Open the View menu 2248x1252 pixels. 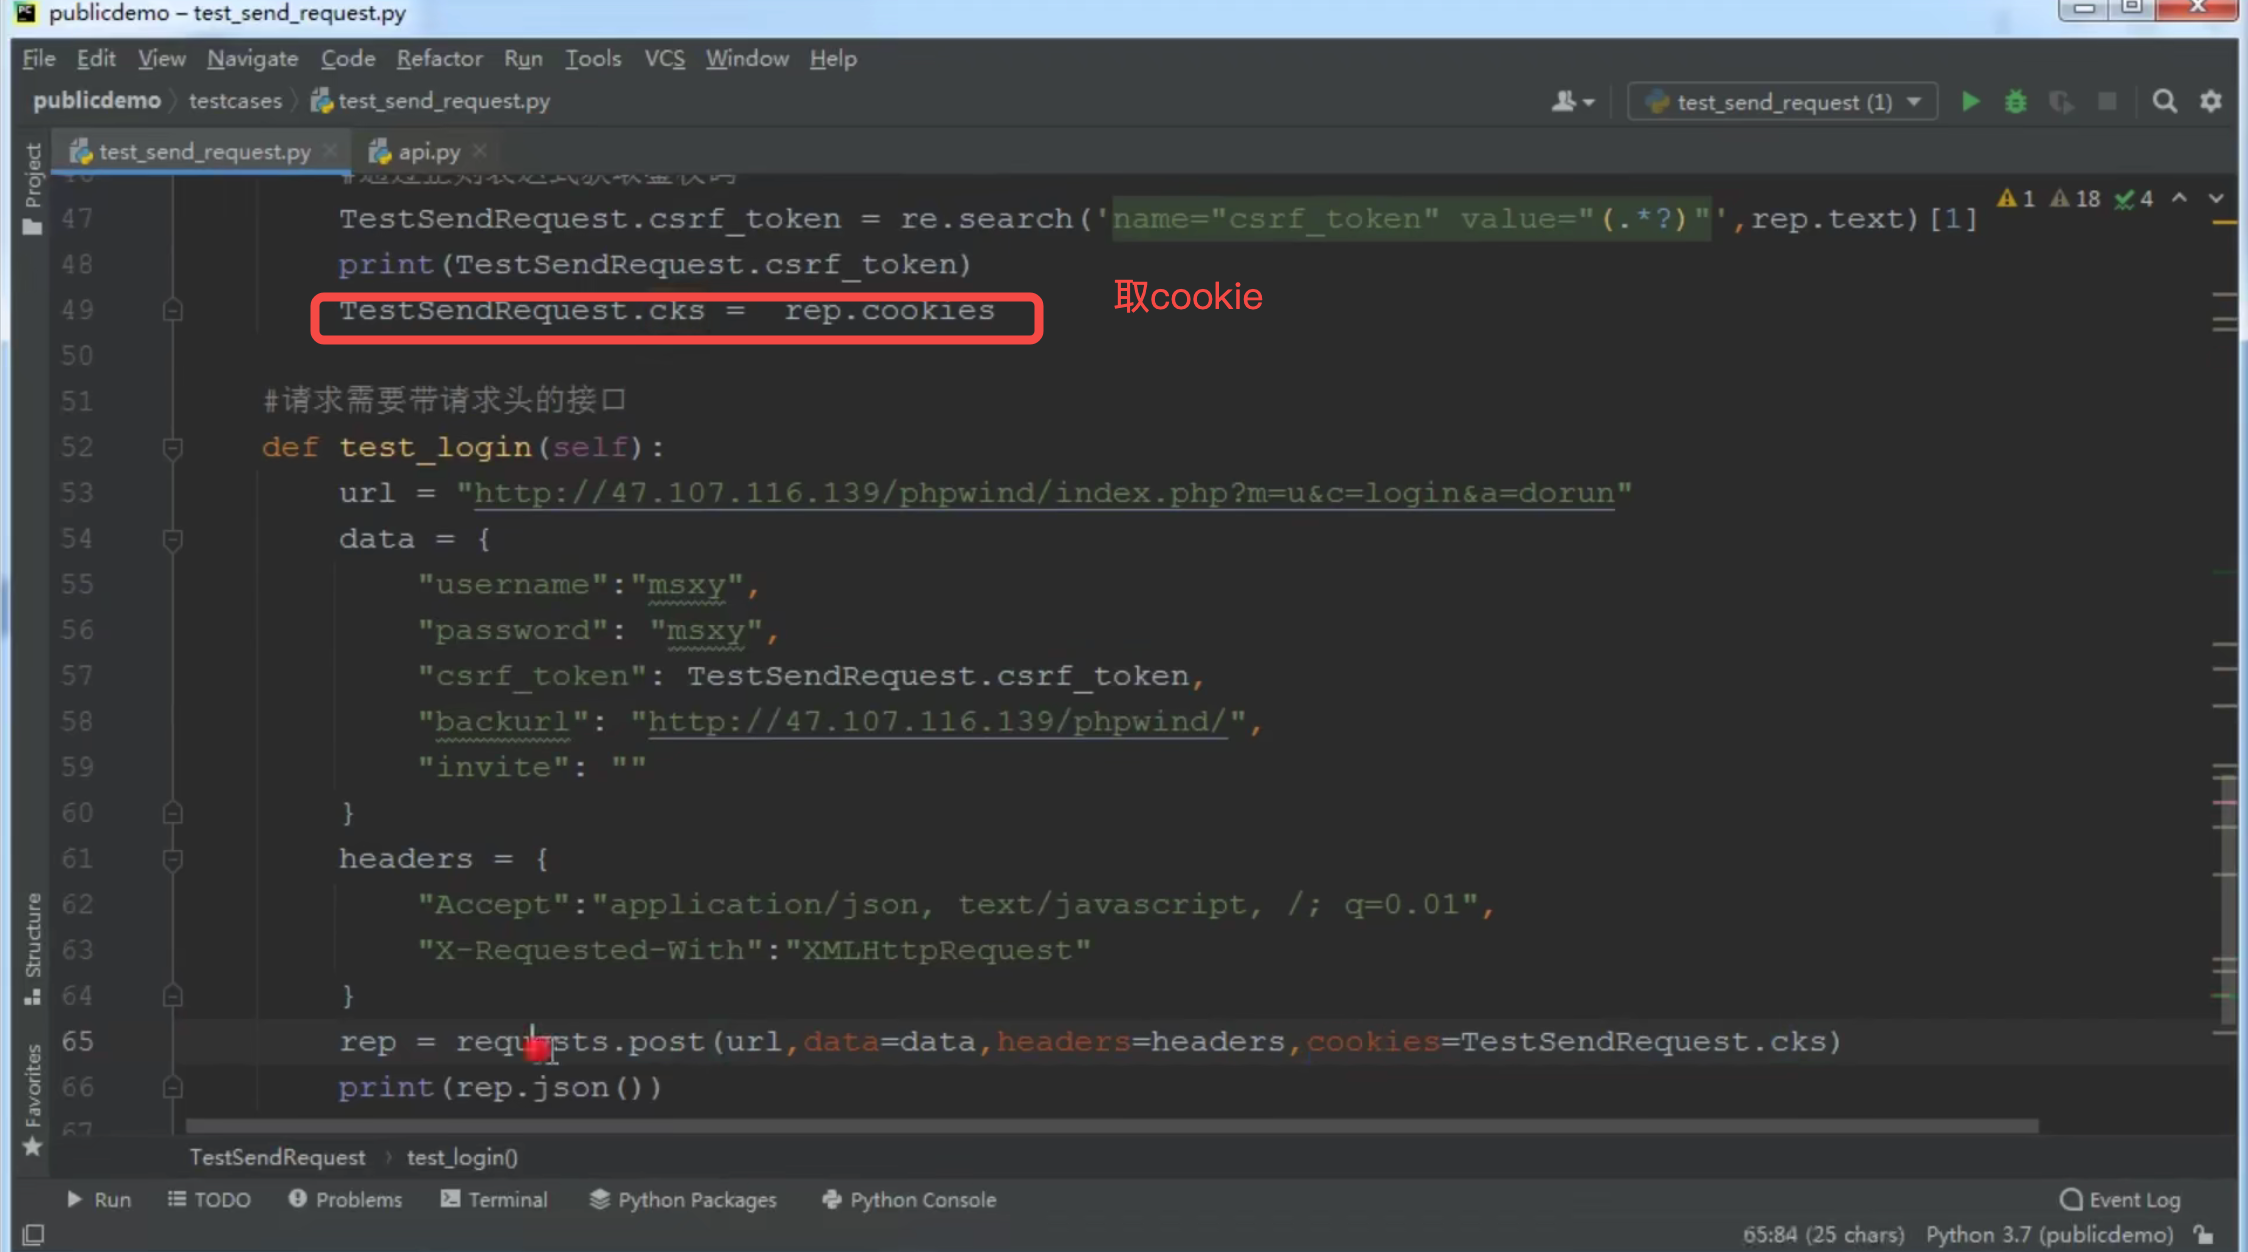tap(162, 59)
